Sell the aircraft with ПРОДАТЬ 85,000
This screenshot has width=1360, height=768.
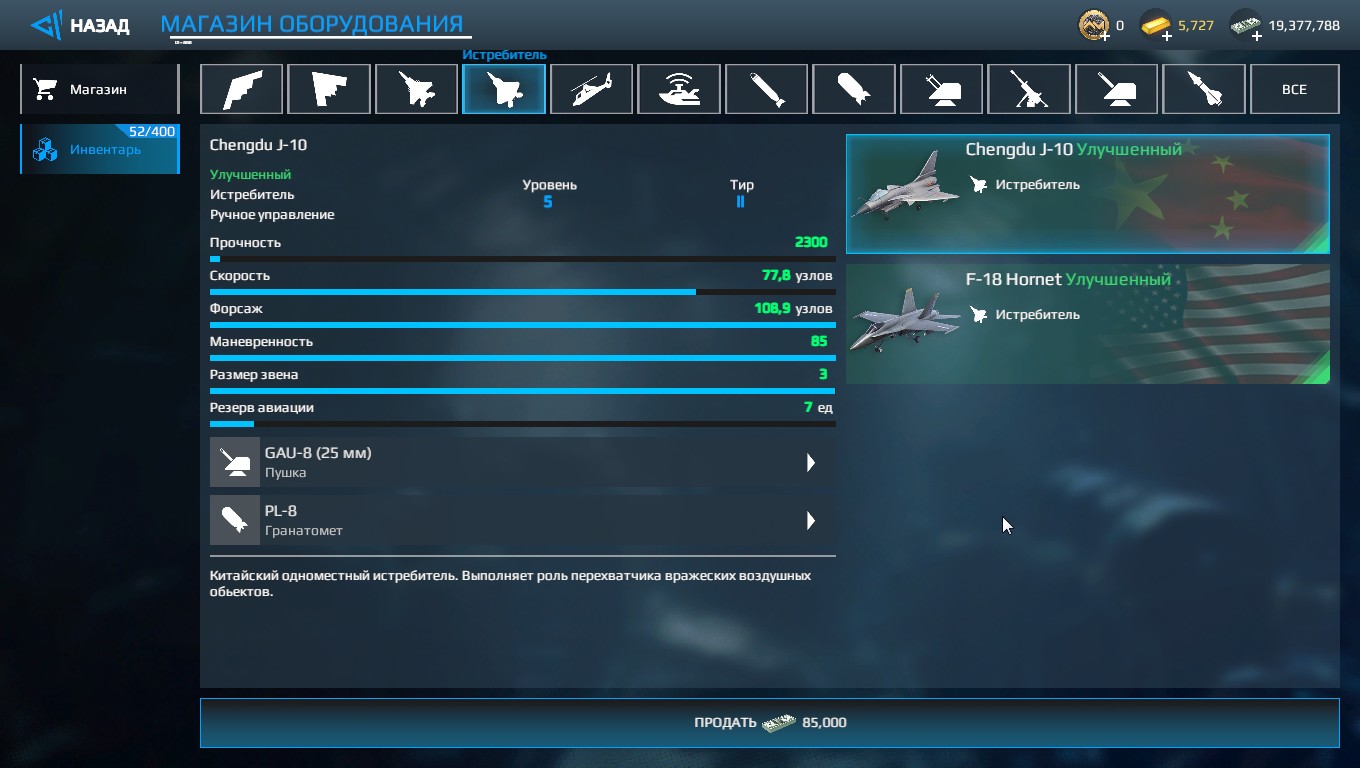(769, 722)
